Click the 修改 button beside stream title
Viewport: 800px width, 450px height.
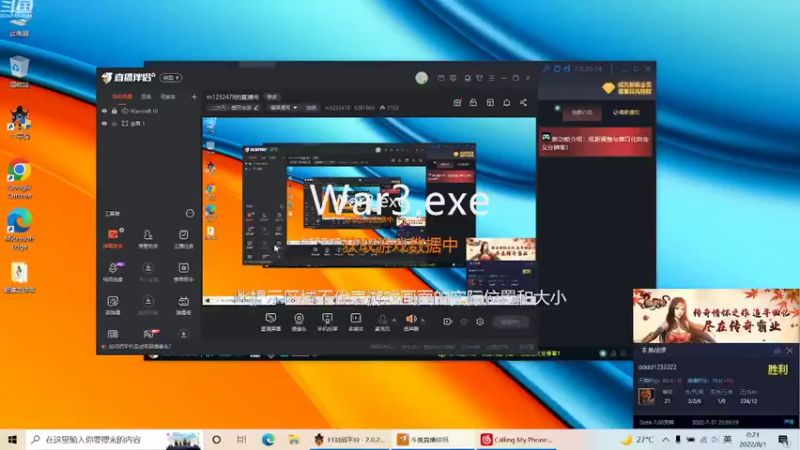click(x=272, y=97)
